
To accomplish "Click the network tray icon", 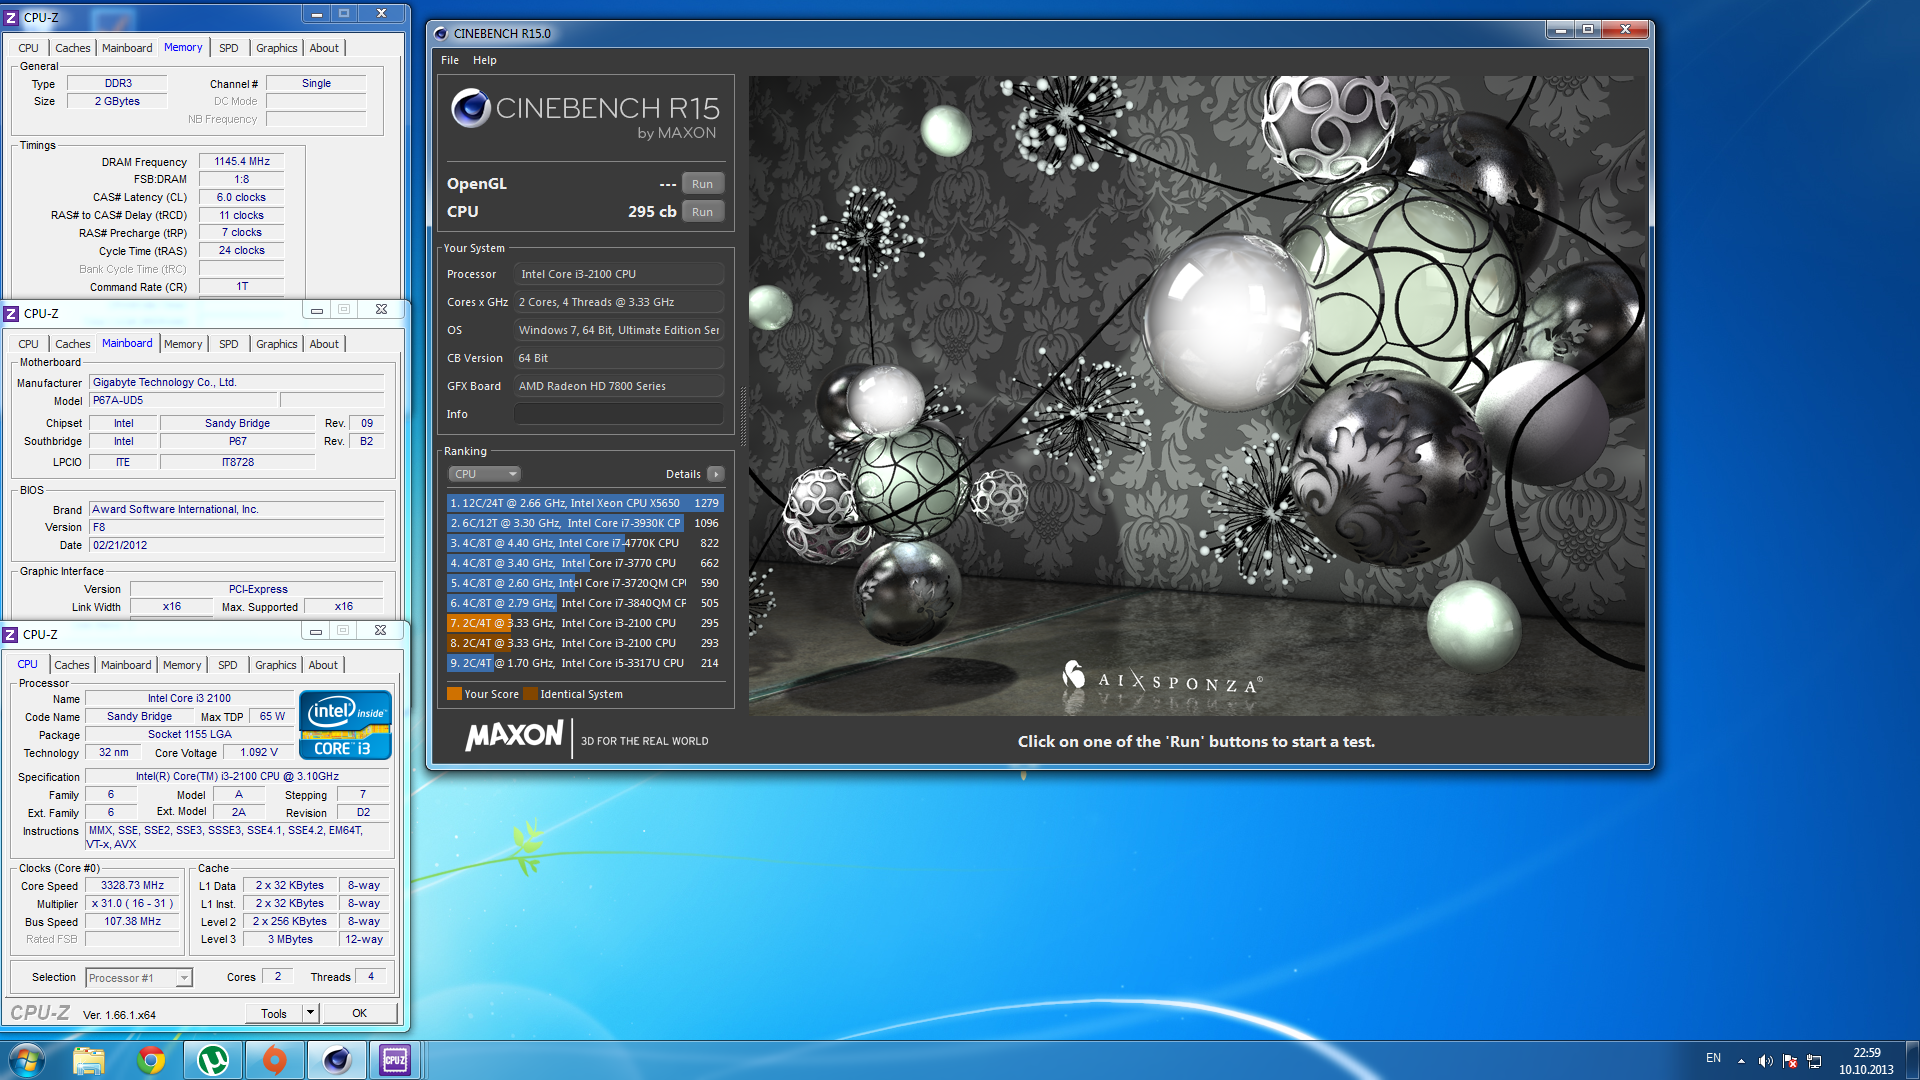I will coord(1814,1061).
